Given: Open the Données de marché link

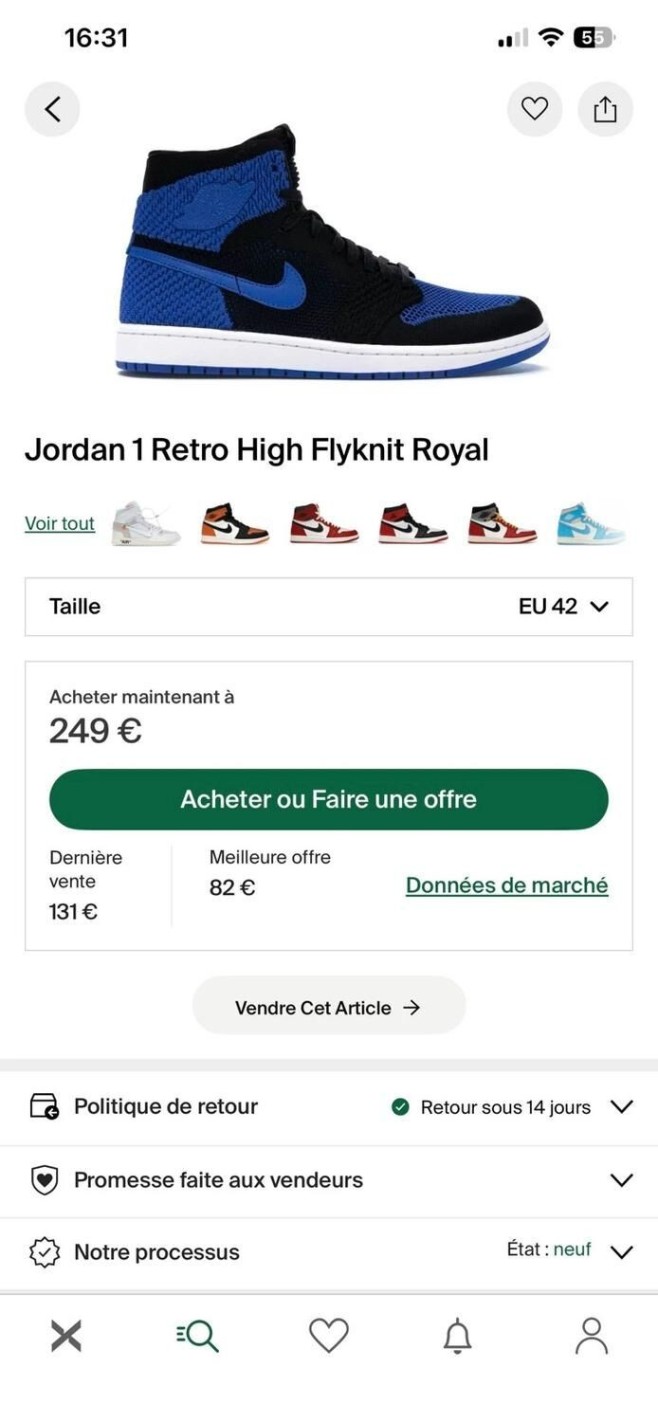Looking at the screenshot, I should tap(507, 885).
